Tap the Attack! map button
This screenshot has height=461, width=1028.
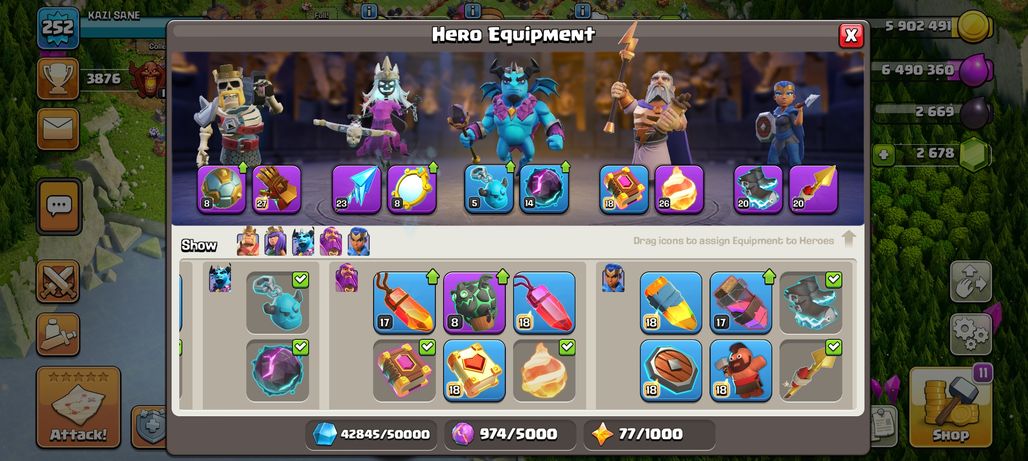(78, 407)
